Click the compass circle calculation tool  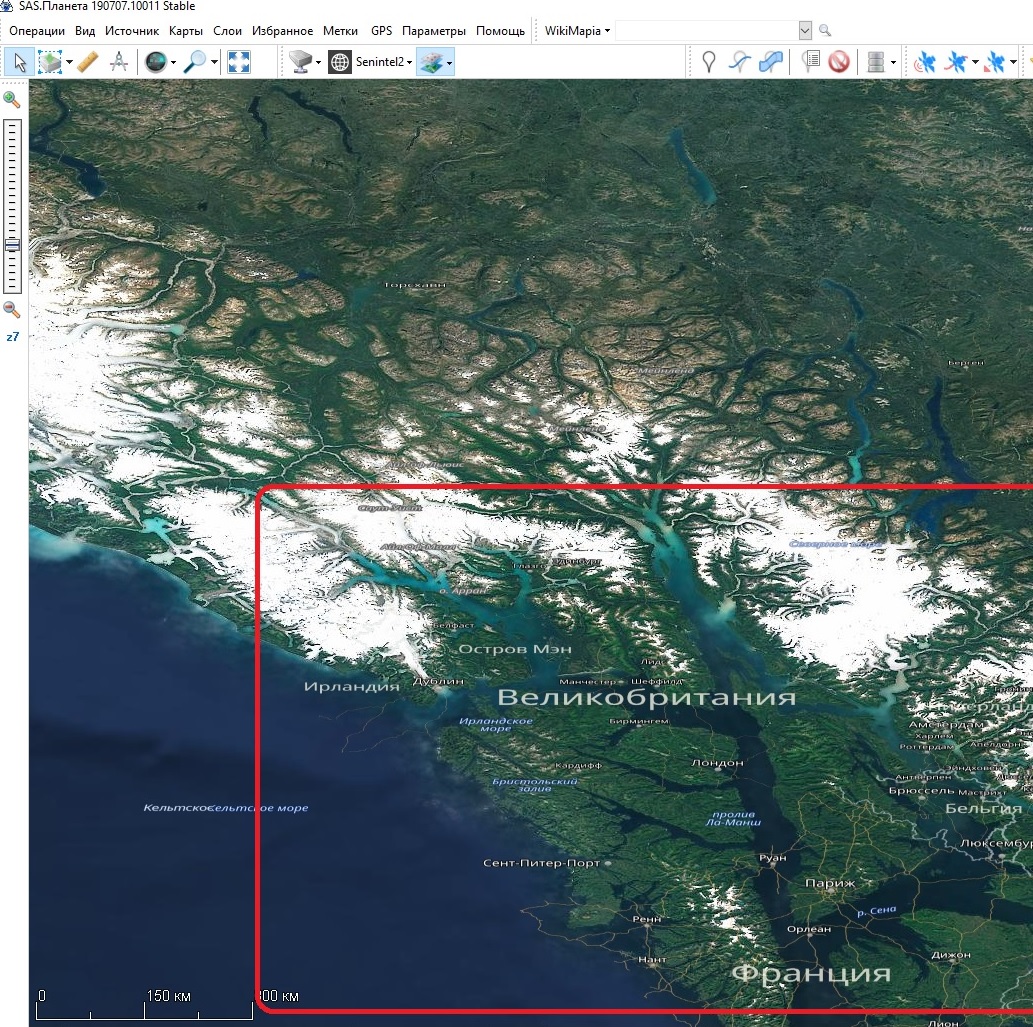[118, 62]
